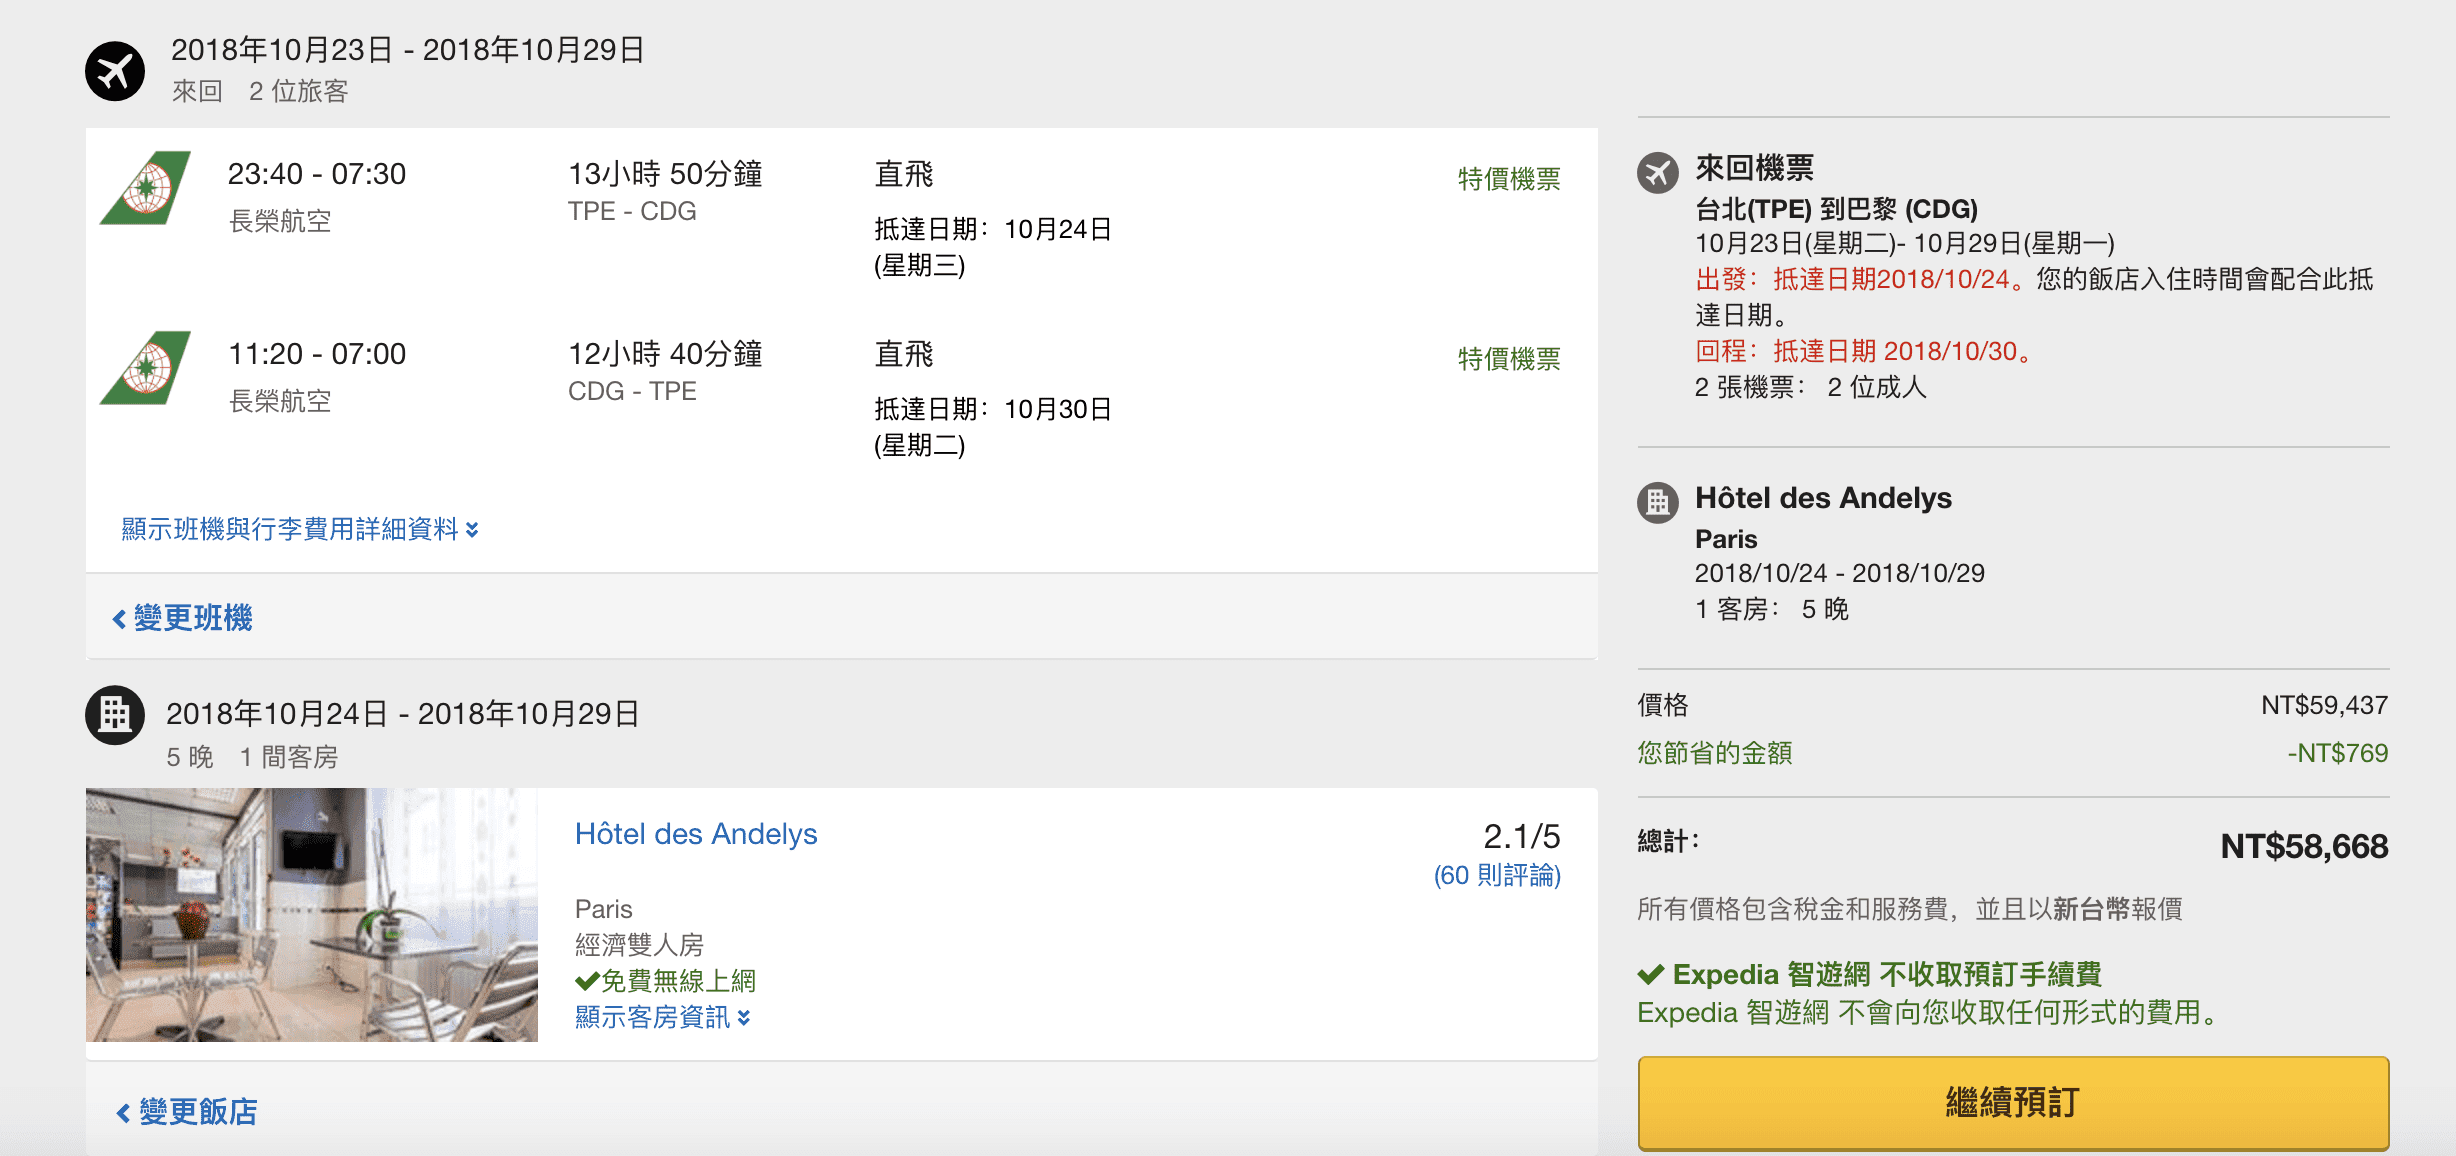Click green checkmark beside Expedia no booking fee
Viewport: 2456px width, 1156px height.
1651,974
